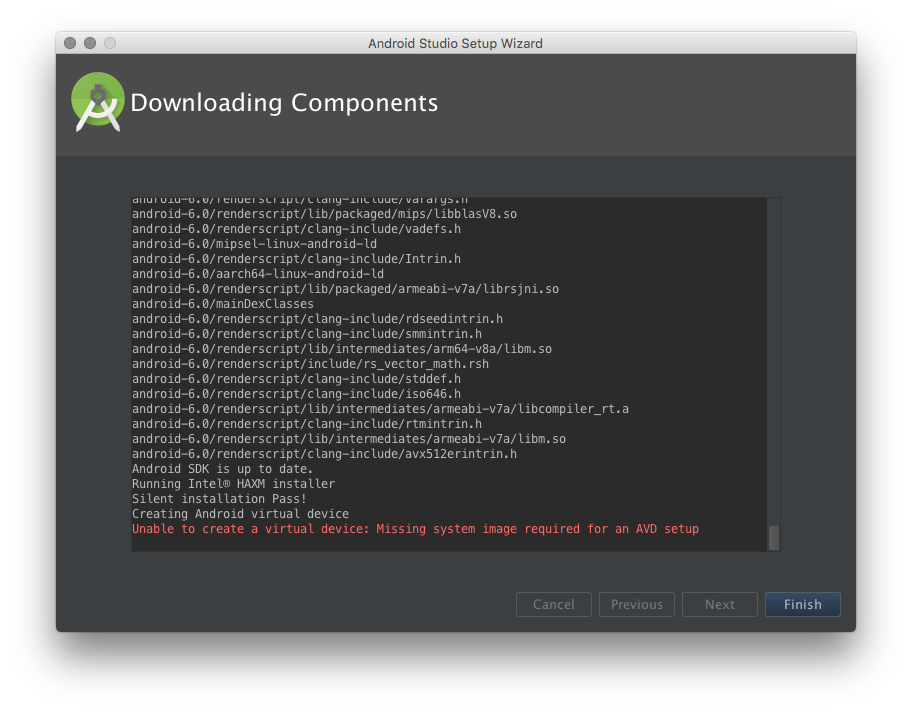Click the iso646.h log line

(x=296, y=394)
